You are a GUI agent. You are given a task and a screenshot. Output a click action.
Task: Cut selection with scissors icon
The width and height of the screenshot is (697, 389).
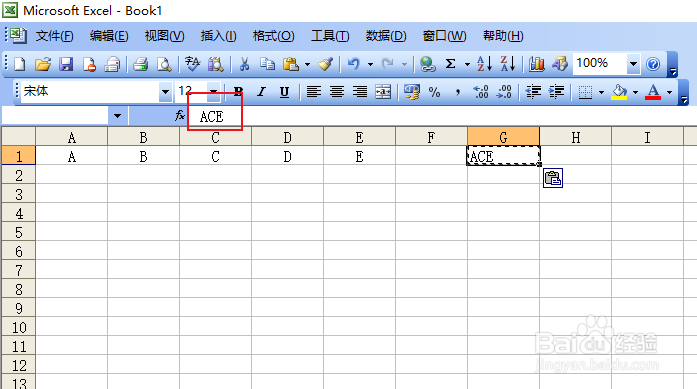244,64
